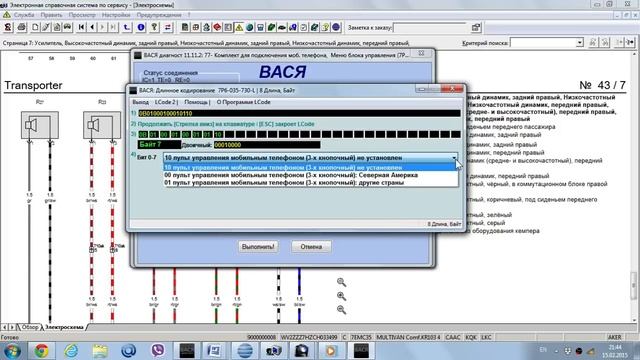640x360 pixels.
Task: Click LCode 2 in the LCode window menu
Action: point(166,102)
